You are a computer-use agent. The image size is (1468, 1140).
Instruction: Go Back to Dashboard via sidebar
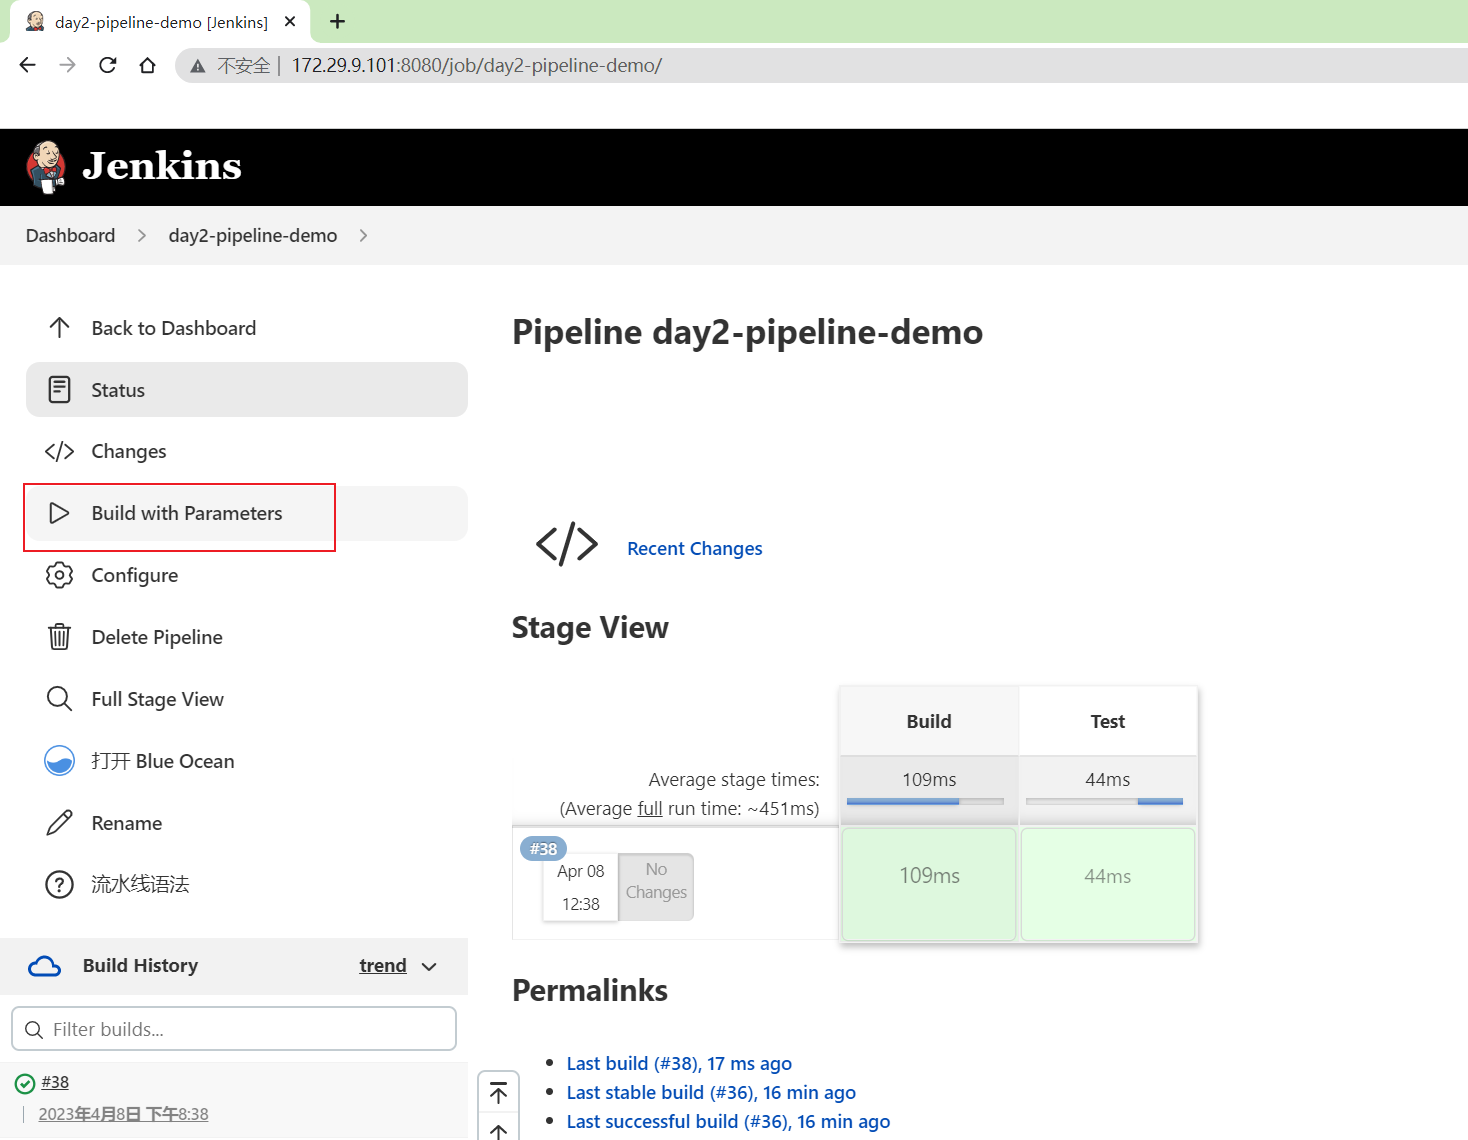[x=247, y=328]
